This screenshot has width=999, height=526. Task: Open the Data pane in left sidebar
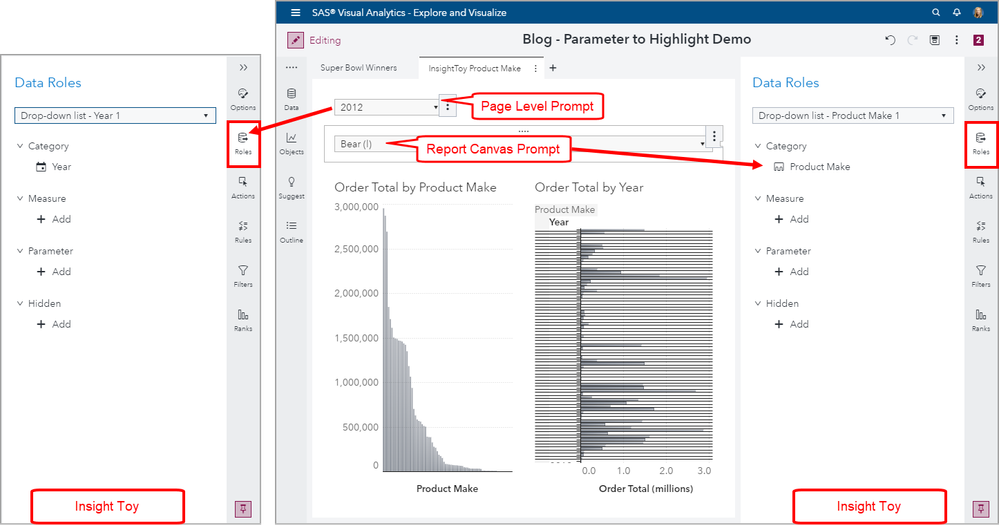click(291, 99)
